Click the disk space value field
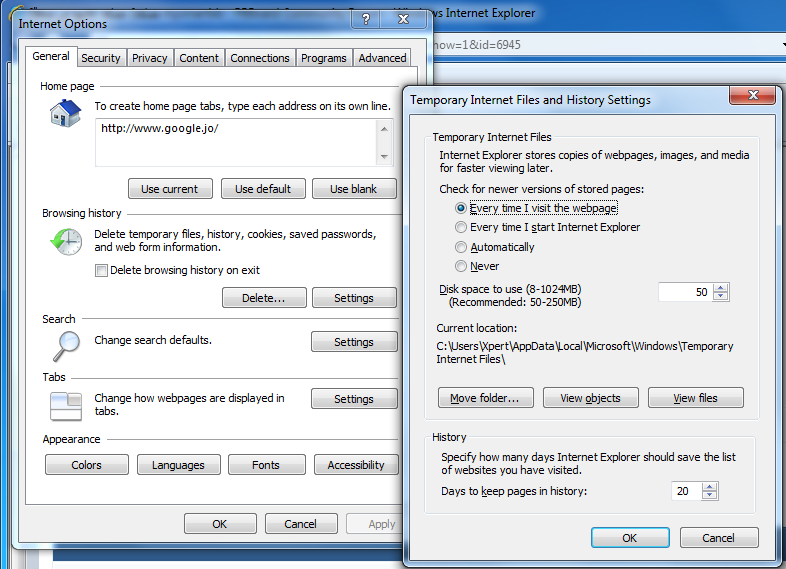 point(685,292)
